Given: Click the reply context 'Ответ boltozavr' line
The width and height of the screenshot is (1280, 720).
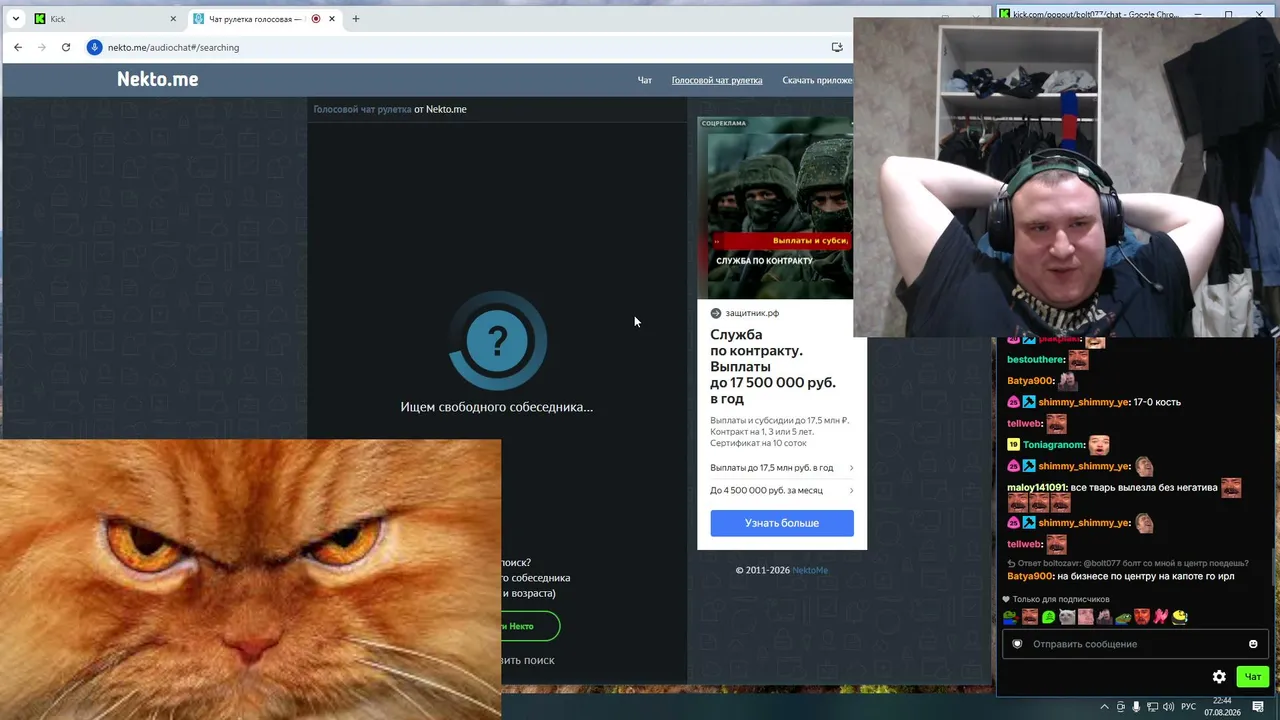Looking at the screenshot, I should [1128, 563].
